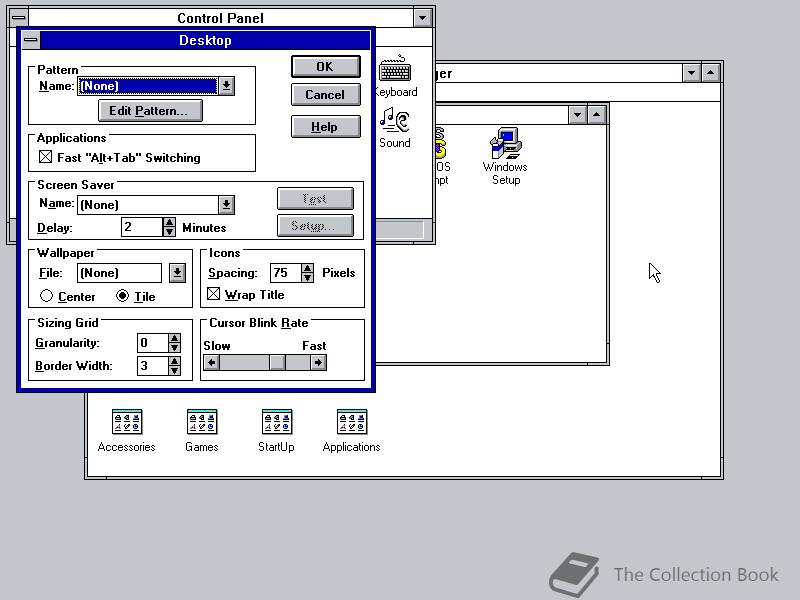Decrease the Border Width value
Screen dimensions: 800x600
click(174, 370)
